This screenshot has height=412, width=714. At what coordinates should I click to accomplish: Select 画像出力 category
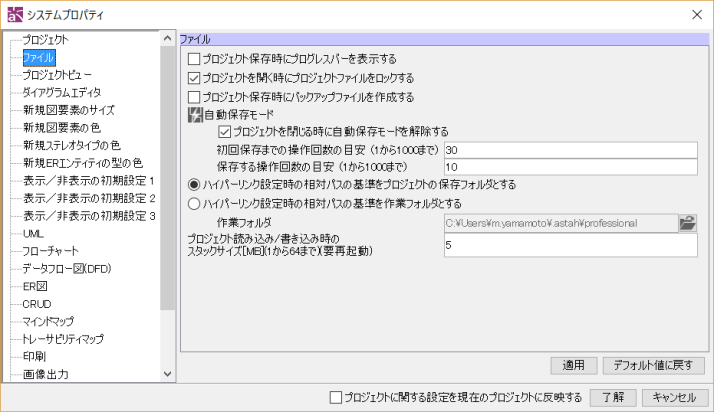[46, 374]
